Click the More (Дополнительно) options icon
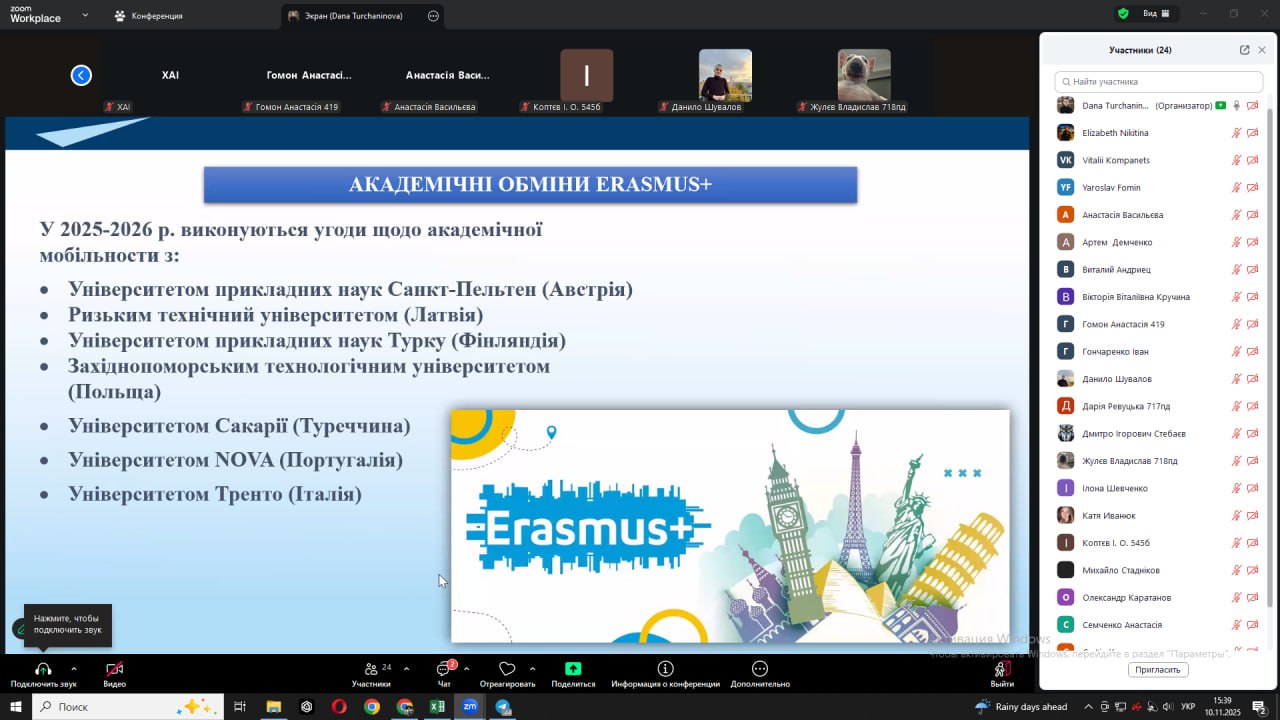This screenshot has height=720, width=1280. (760, 669)
